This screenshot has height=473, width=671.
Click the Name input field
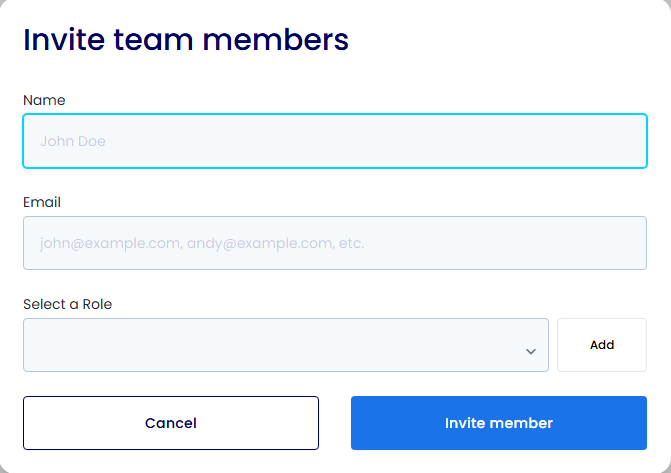335,141
